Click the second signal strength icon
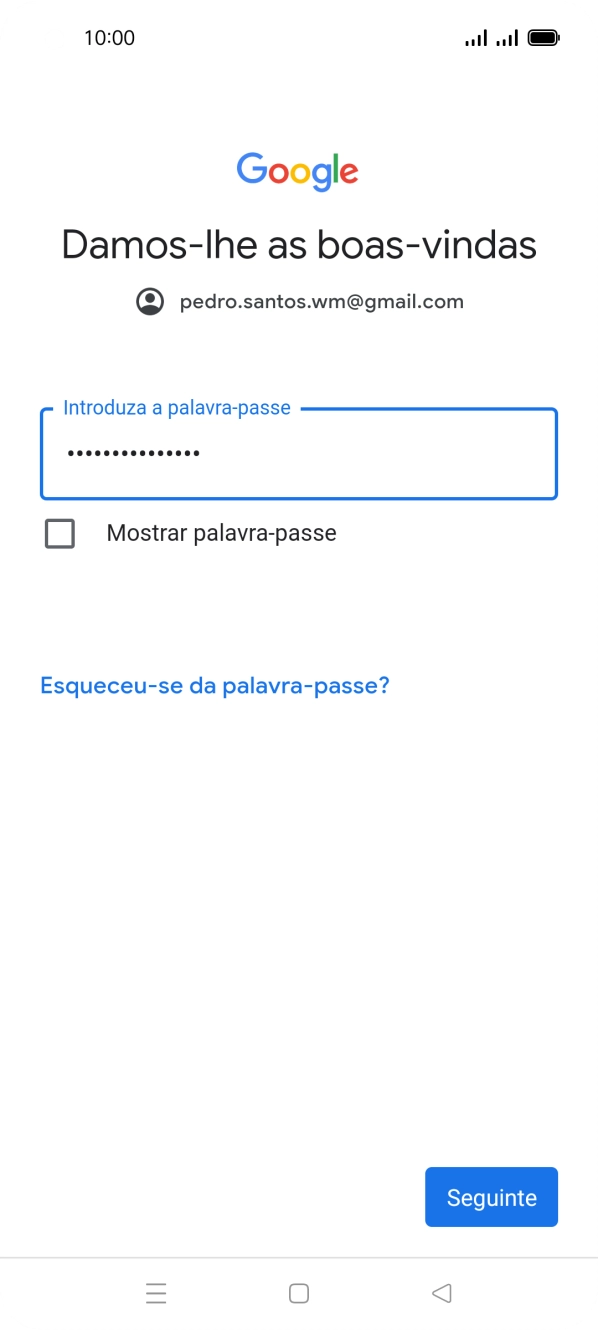The image size is (598, 1330). pyautogui.click(x=505, y=37)
